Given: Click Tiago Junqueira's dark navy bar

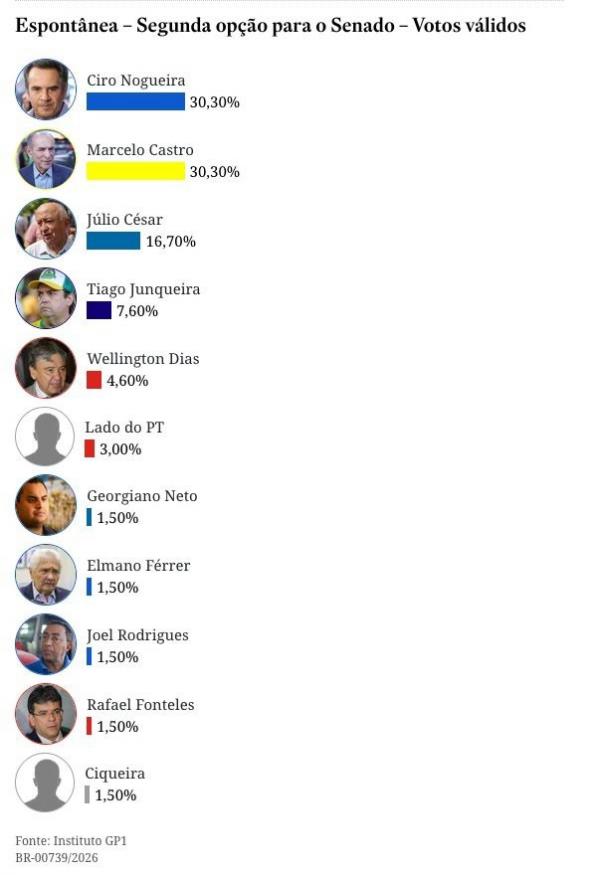Looking at the screenshot, I should (x=99, y=310).
